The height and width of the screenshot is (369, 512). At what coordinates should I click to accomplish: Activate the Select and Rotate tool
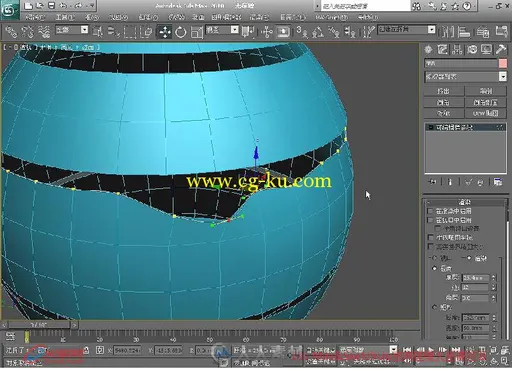pyautogui.click(x=181, y=32)
